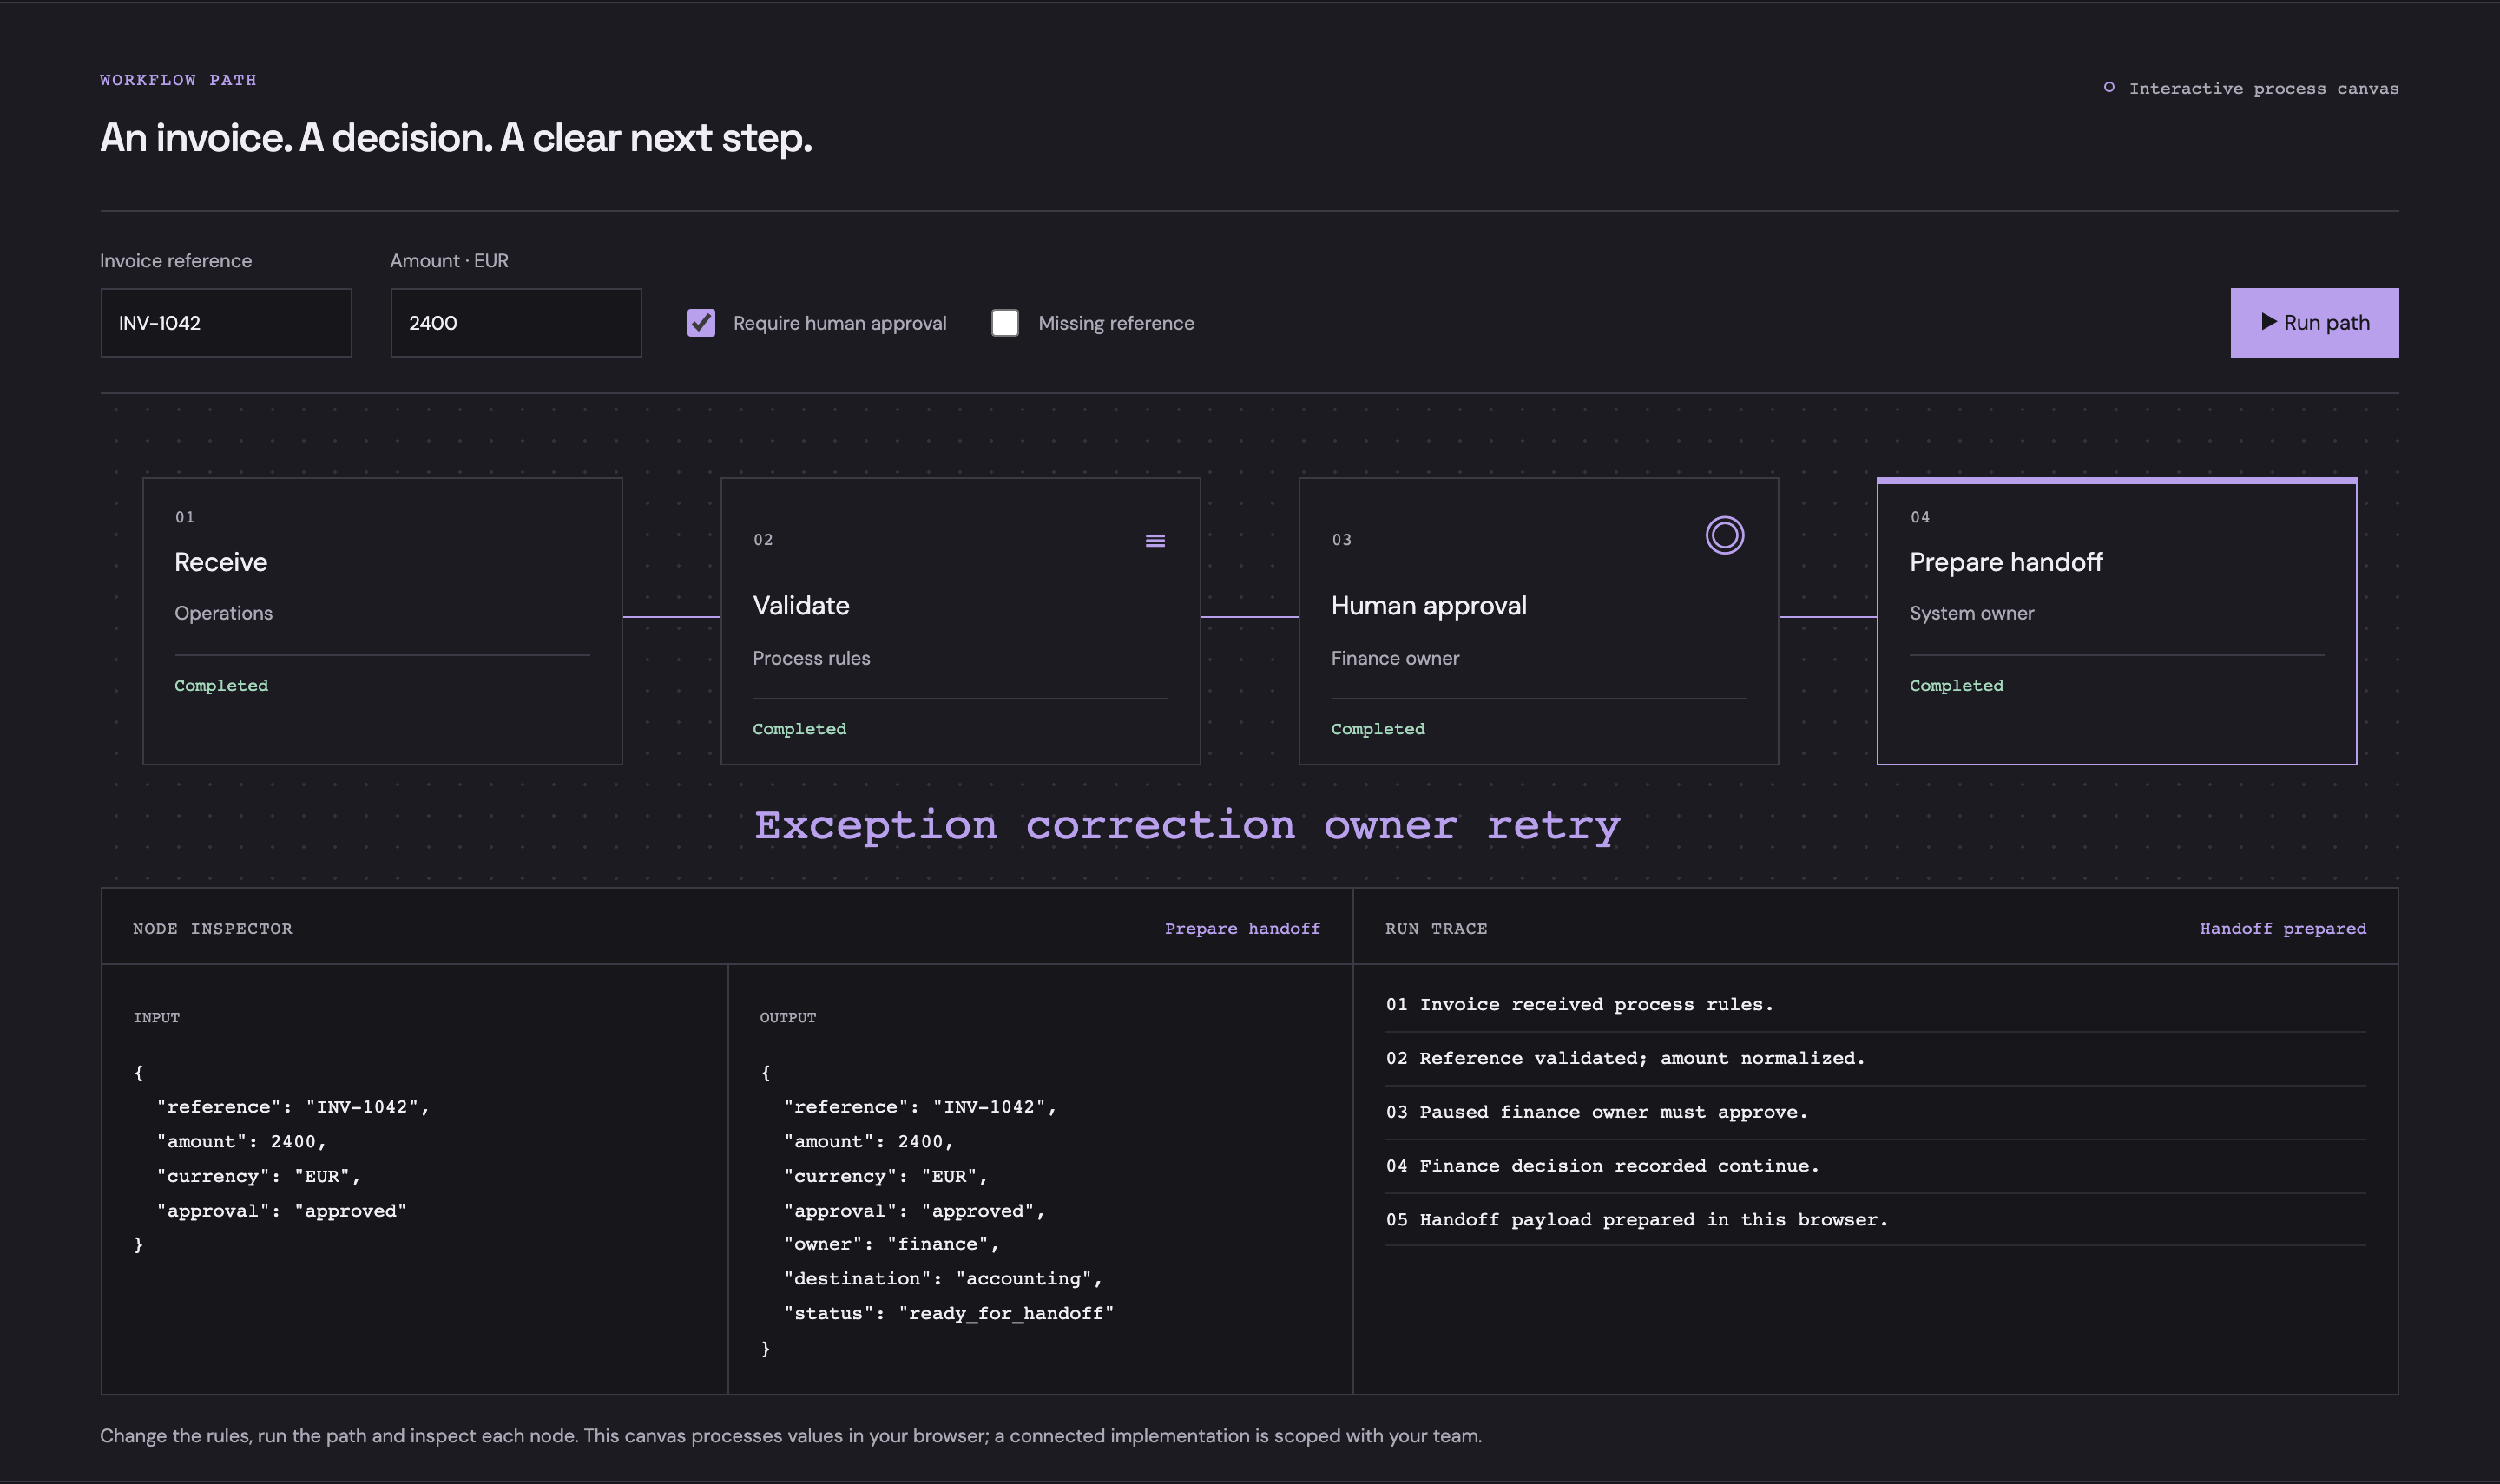Click the "status": "ready_for_handoff" output line
The width and height of the screenshot is (2500, 1484).
949,1313
